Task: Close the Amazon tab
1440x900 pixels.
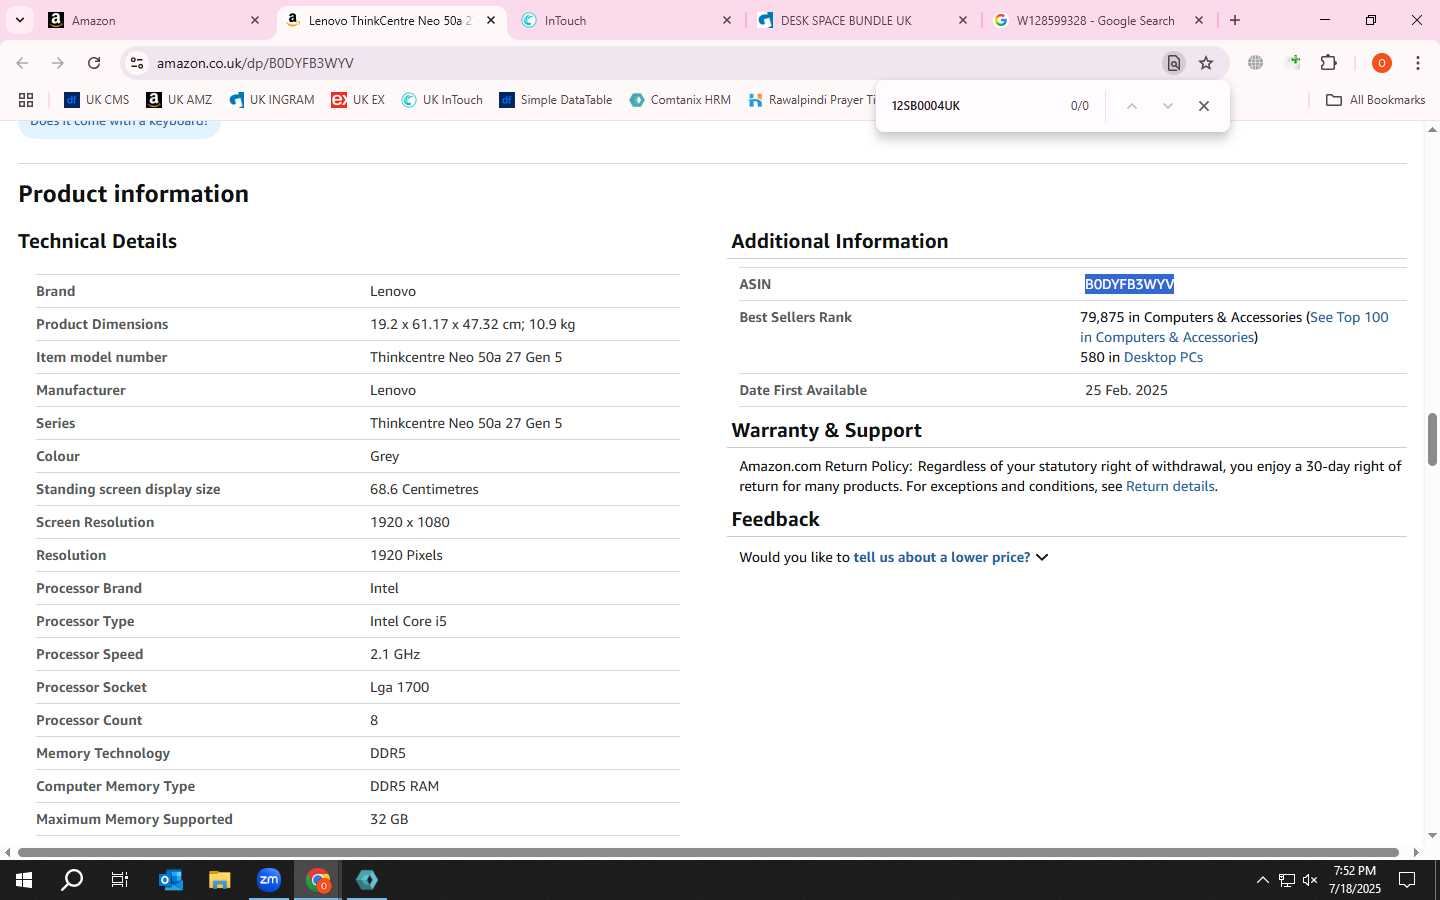Action: tap(255, 20)
